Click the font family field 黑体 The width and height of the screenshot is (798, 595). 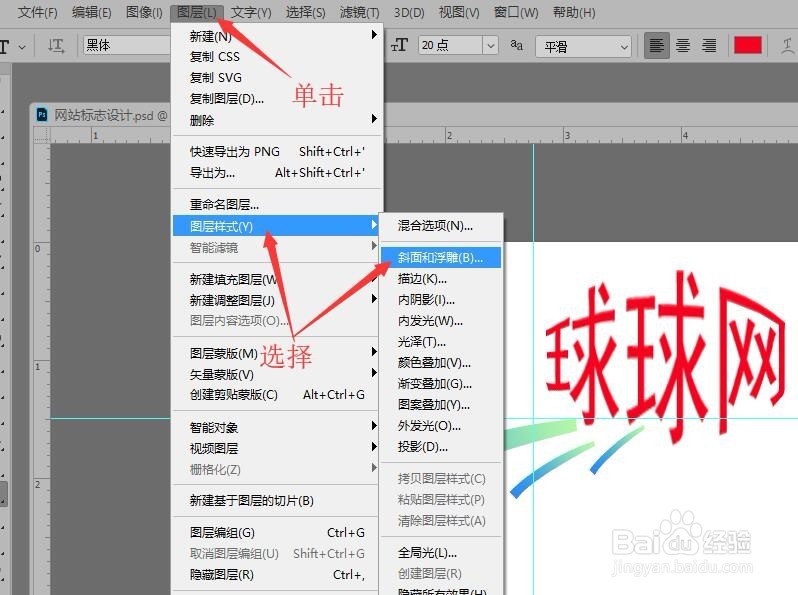pyautogui.click(x=126, y=45)
